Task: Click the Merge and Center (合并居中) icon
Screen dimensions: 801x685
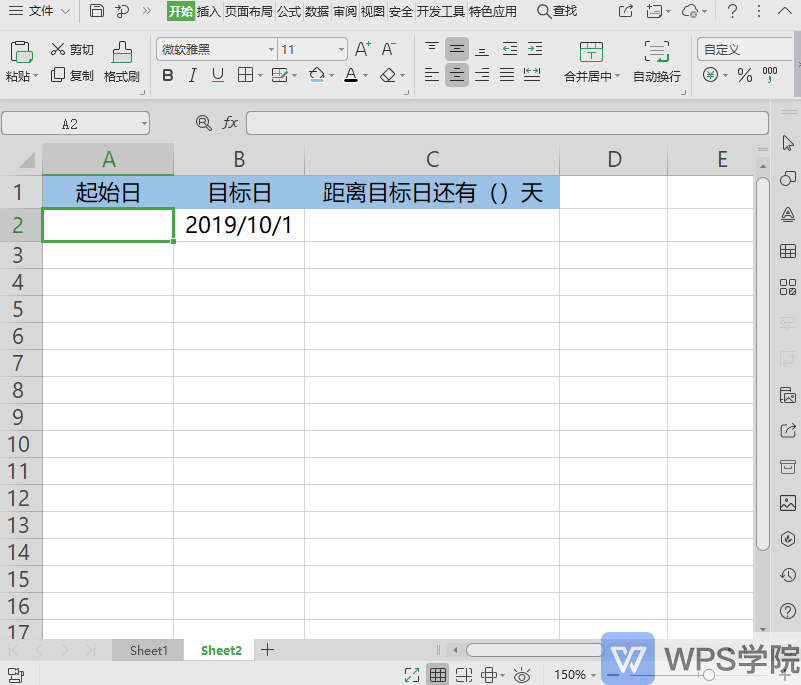Action: point(591,52)
